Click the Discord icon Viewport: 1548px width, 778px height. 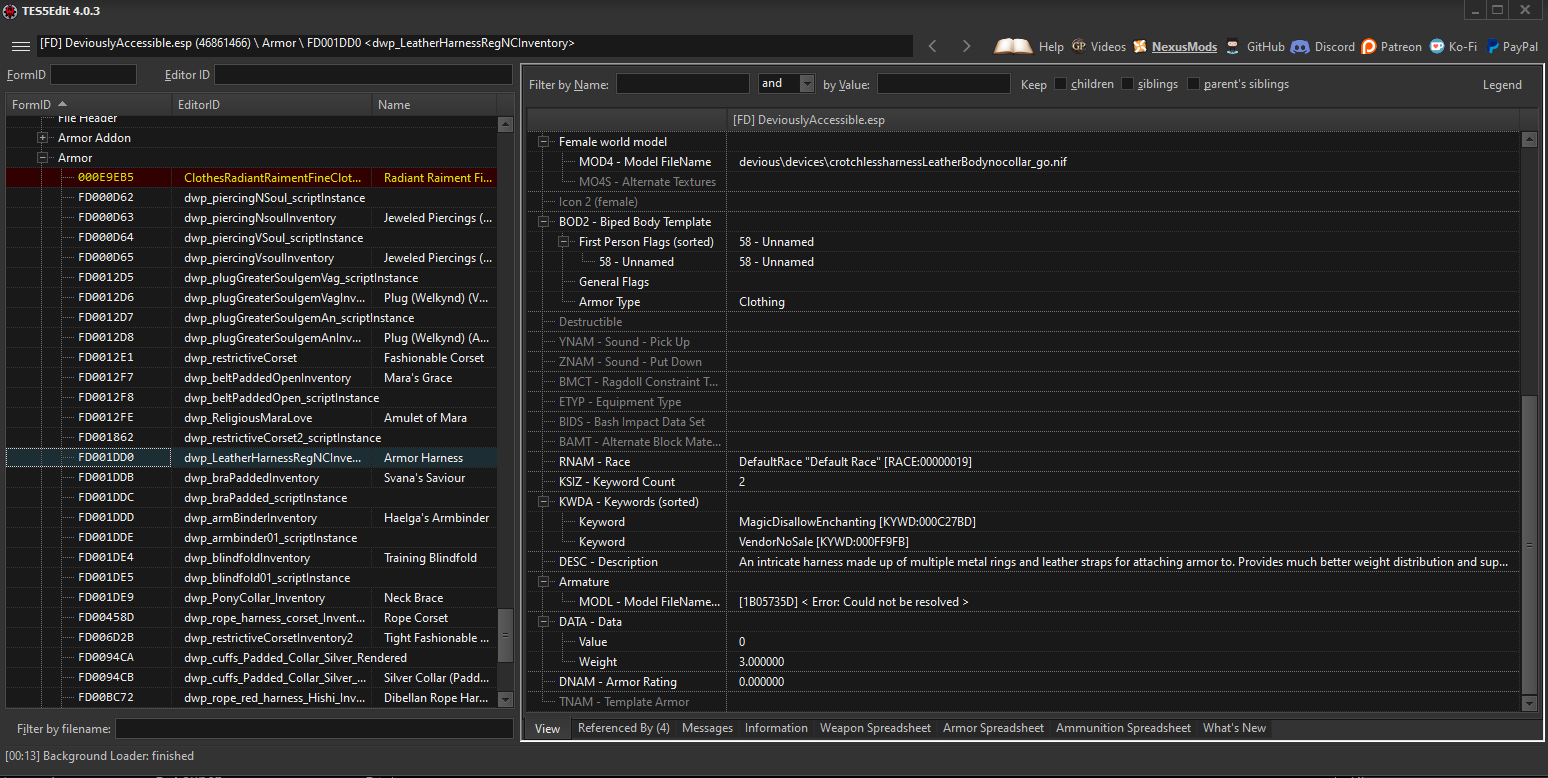click(x=1299, y=45)
